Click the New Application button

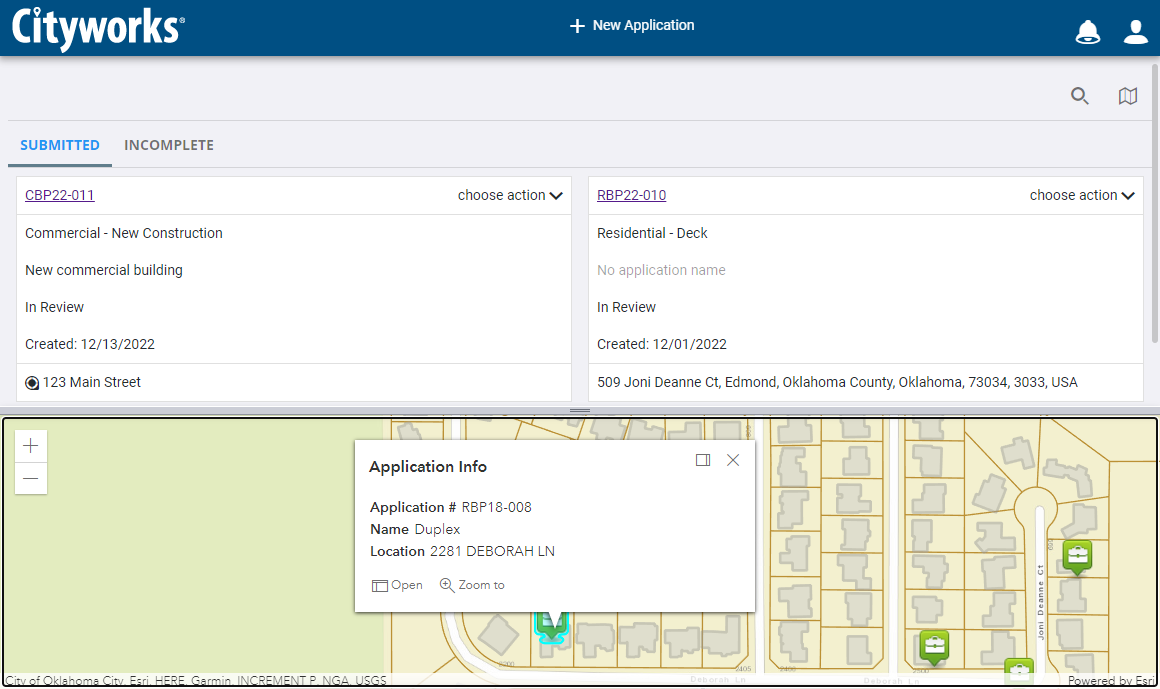[x=632, y=26]
